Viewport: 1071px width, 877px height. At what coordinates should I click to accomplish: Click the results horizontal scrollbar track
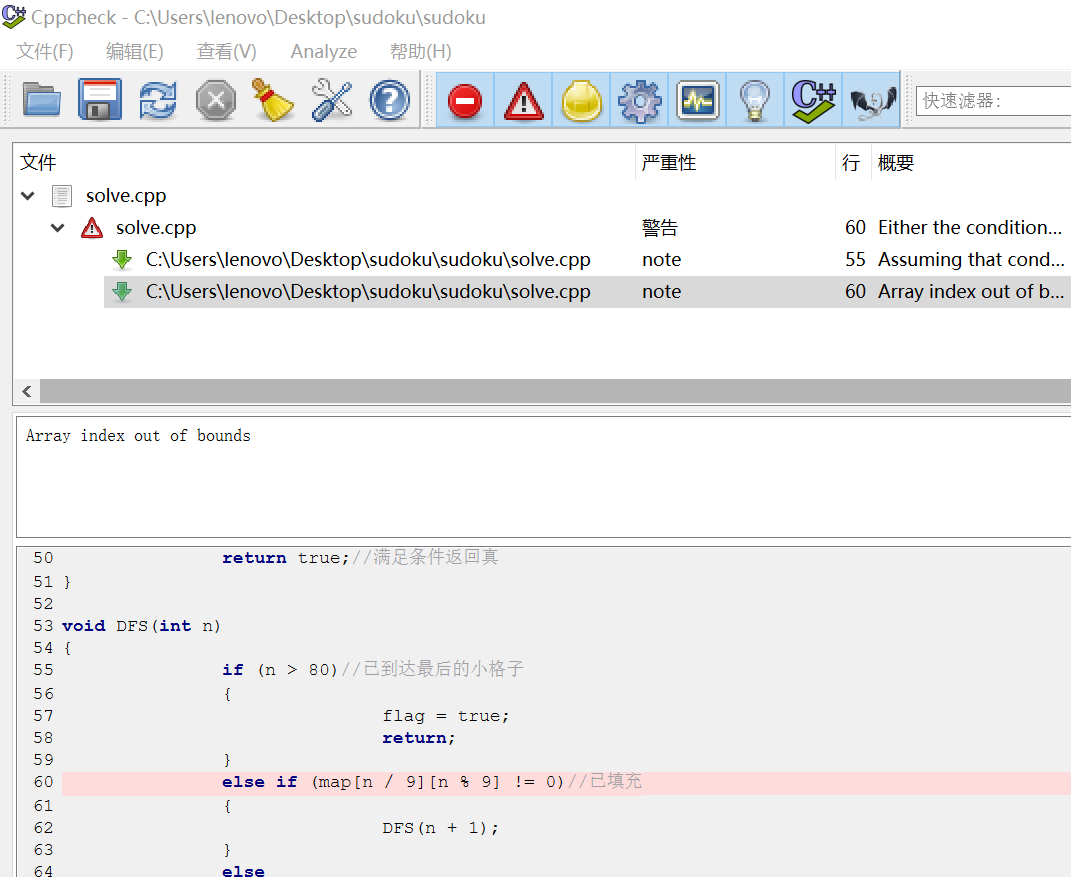pyautogui.click(x=555, y=391)
